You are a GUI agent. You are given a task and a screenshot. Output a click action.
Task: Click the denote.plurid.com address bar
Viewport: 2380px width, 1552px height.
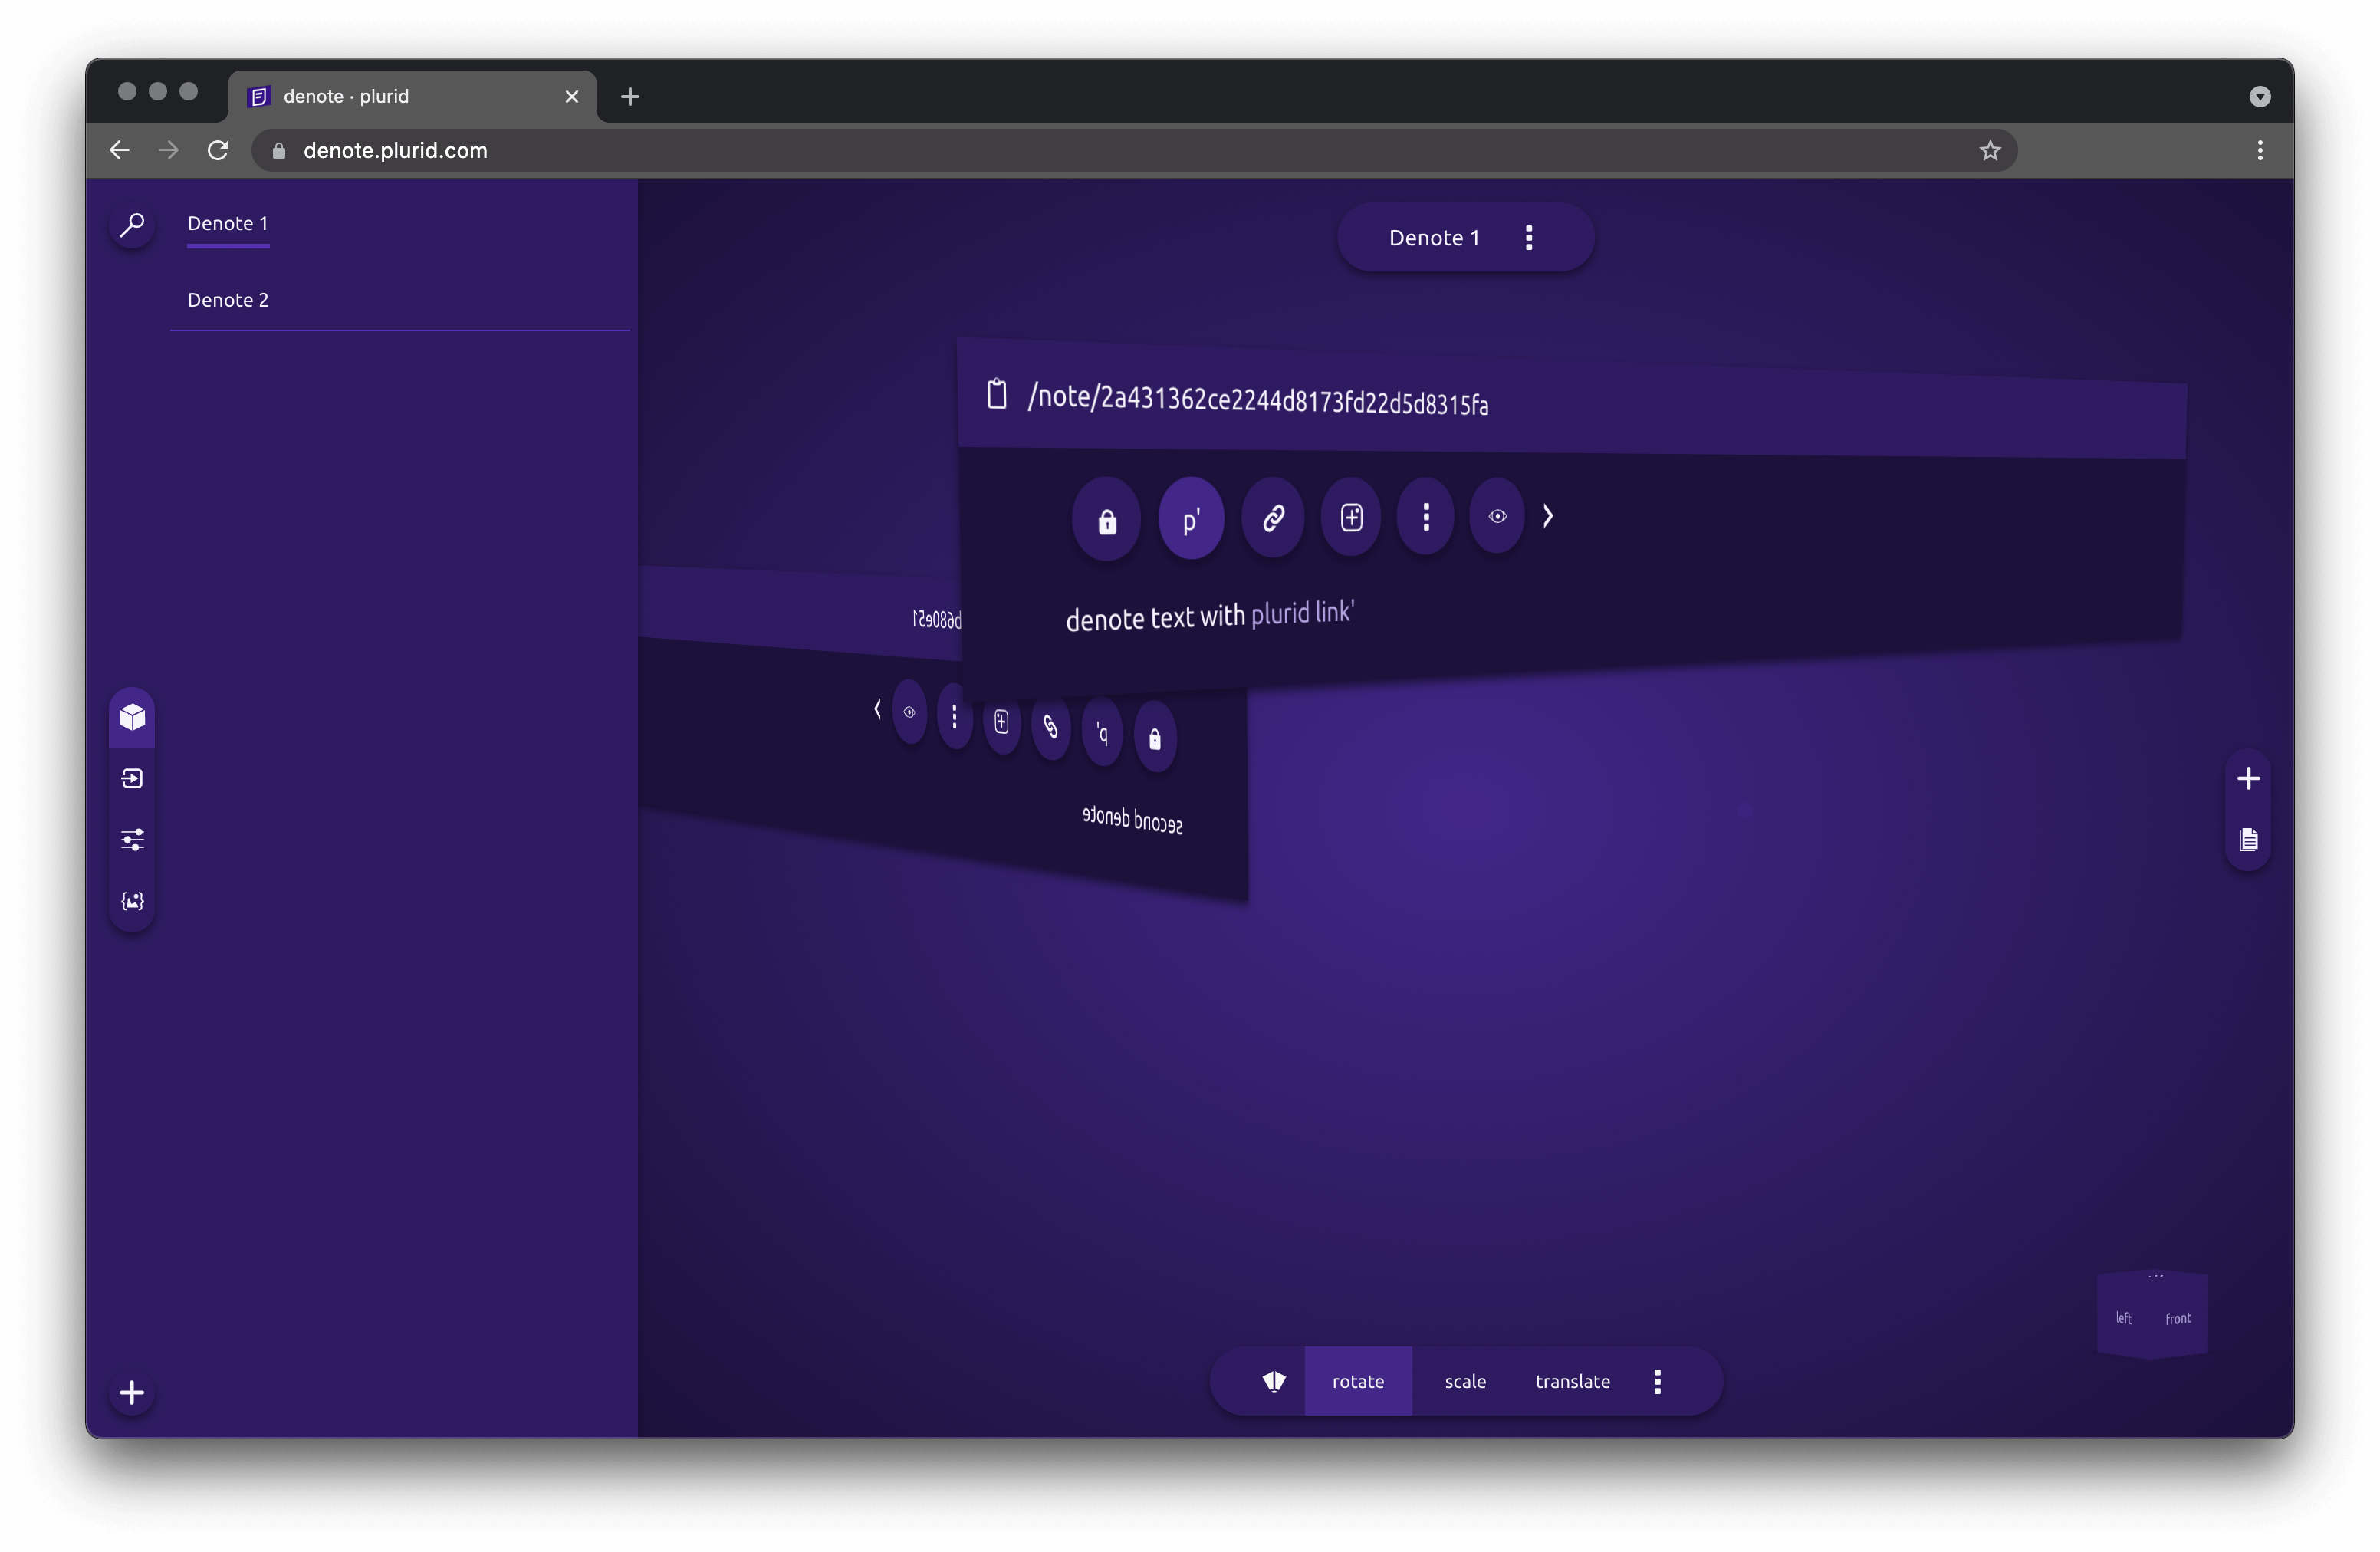tap(1133, 150)
